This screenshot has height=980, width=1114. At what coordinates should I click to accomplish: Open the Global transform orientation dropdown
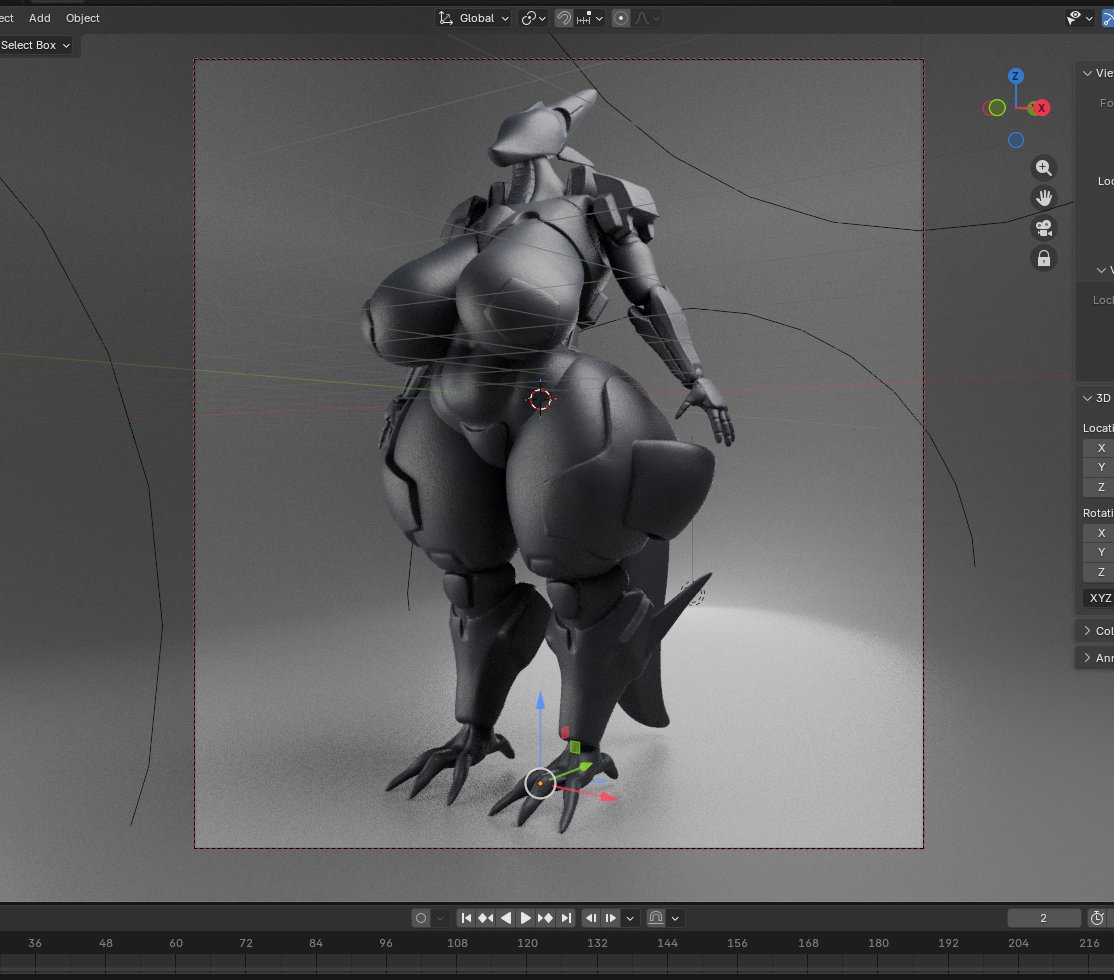(x=474, y=18)
